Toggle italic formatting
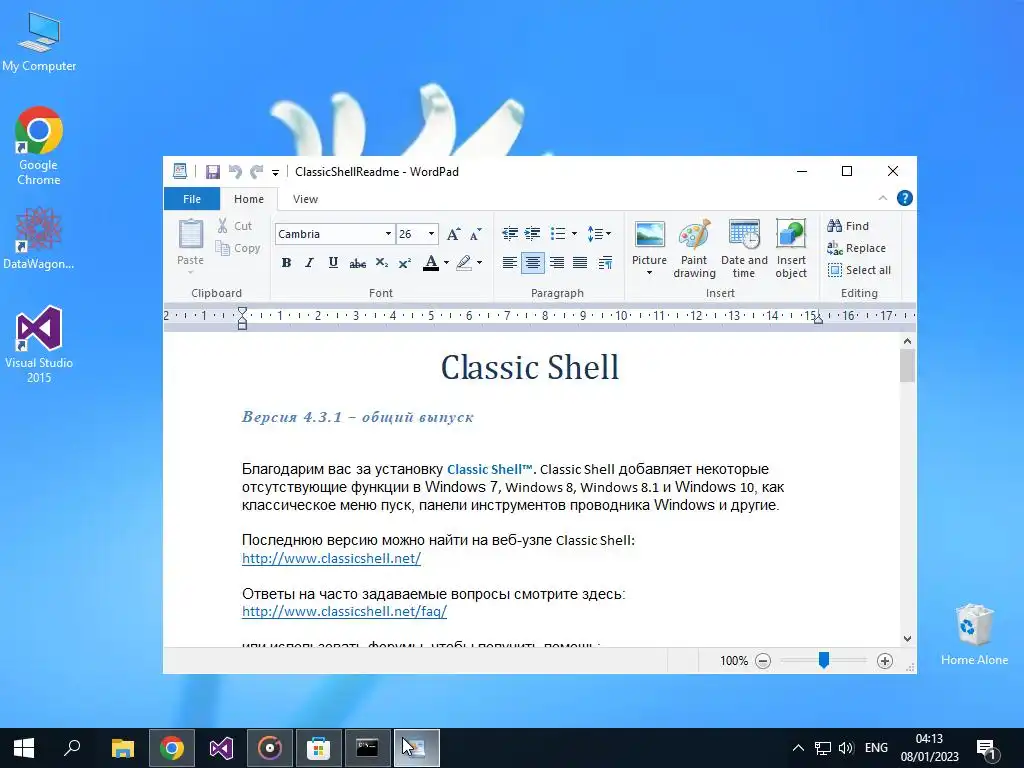 [x=310, y=263]
